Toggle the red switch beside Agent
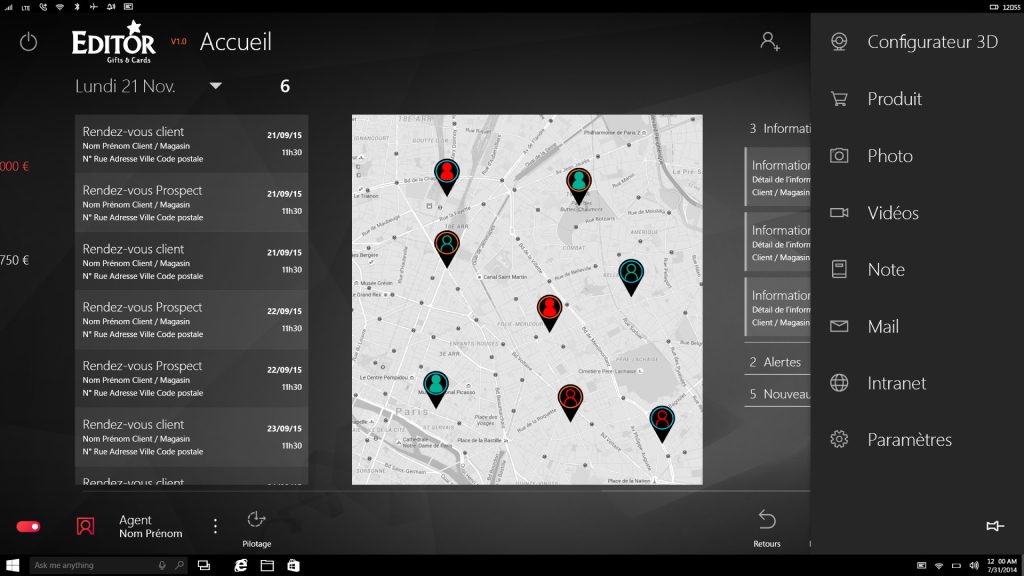Viewport: 1024px width, 576px height. click(28, 526)
